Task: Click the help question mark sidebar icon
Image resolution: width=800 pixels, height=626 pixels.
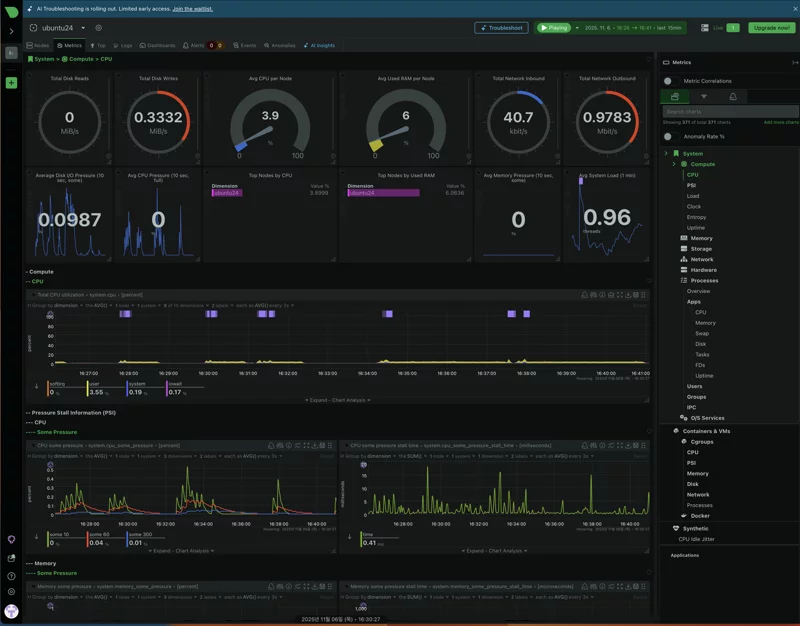Action: pyautogui.click(x=11, y=576)
